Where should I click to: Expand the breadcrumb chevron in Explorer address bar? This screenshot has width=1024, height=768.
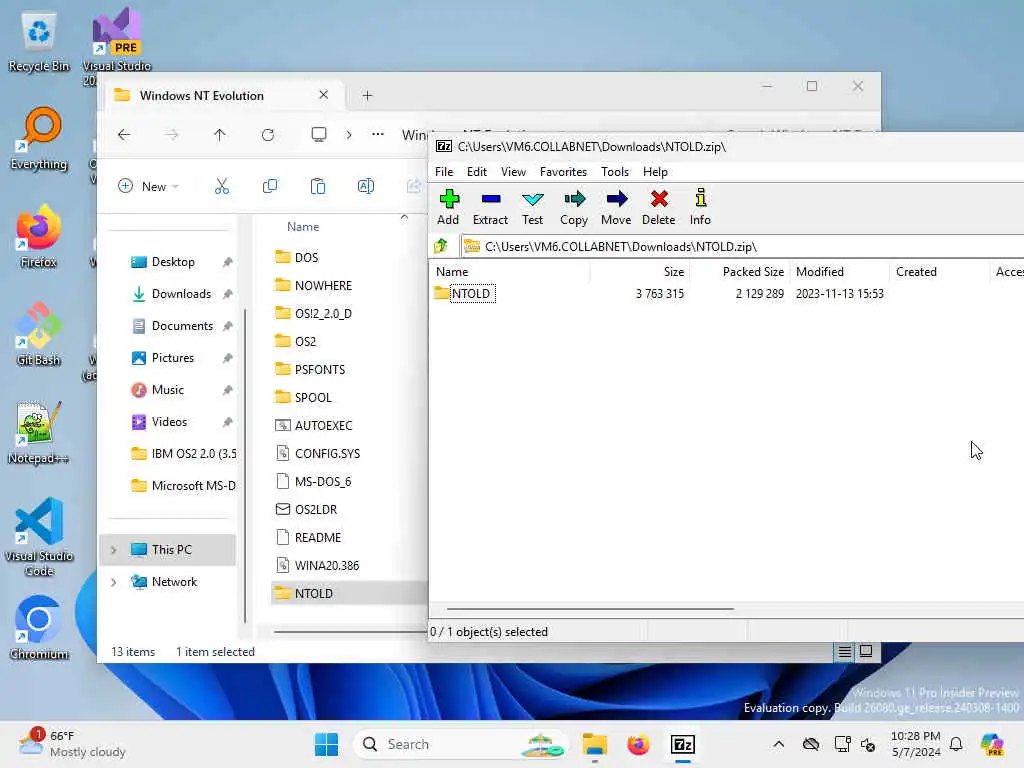(x=349, y=135)
